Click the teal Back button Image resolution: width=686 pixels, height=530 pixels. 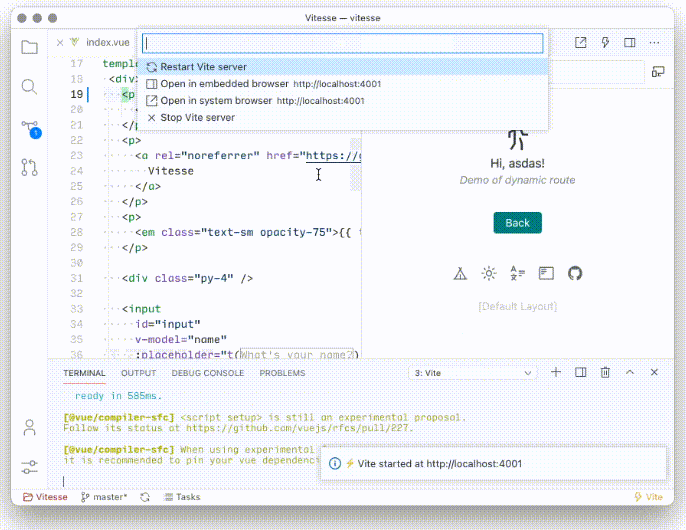518,223
